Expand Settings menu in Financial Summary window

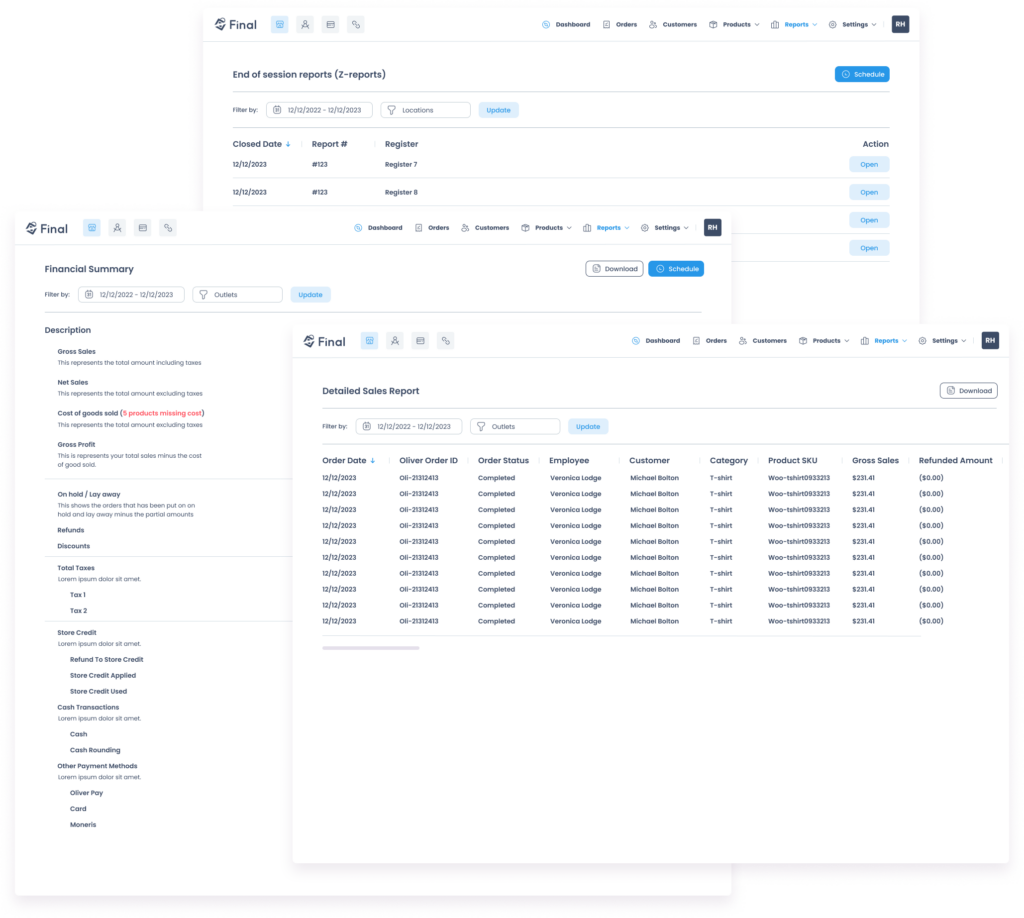pyautogui.click(x=665, y=228)
